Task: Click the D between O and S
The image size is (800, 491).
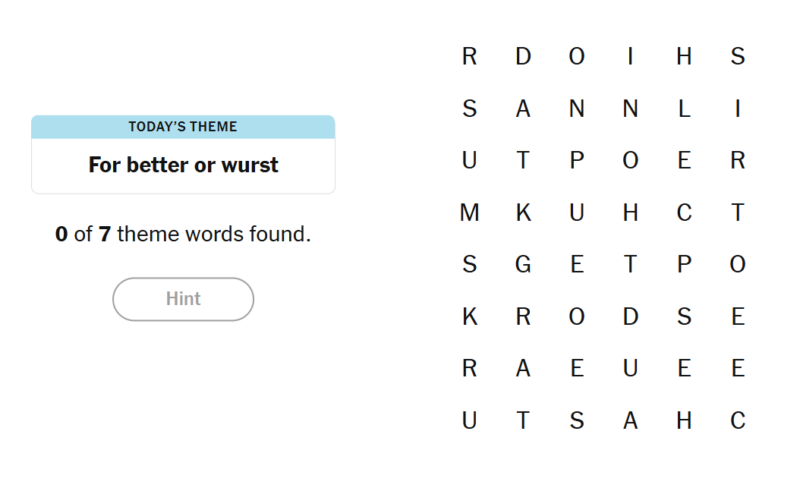Action: coord(631,316)
